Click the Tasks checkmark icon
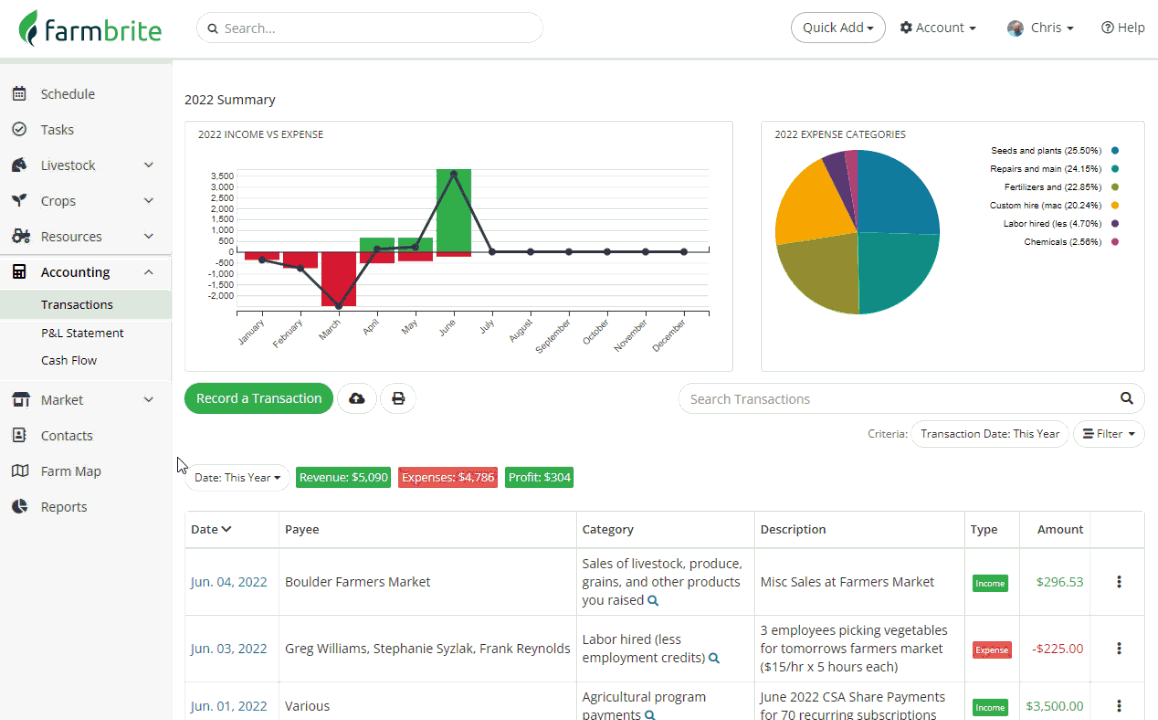Screen dimensions: 1158x720 pos(20,129)
